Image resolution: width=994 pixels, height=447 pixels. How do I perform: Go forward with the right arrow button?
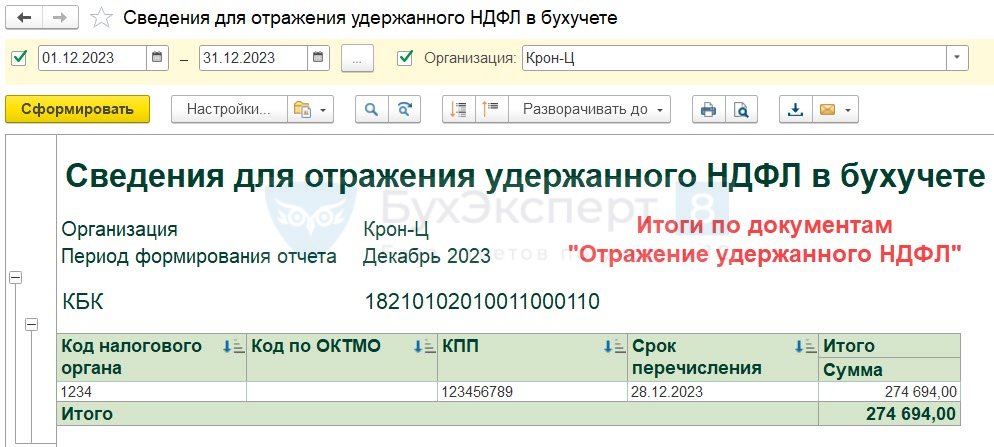60,18
